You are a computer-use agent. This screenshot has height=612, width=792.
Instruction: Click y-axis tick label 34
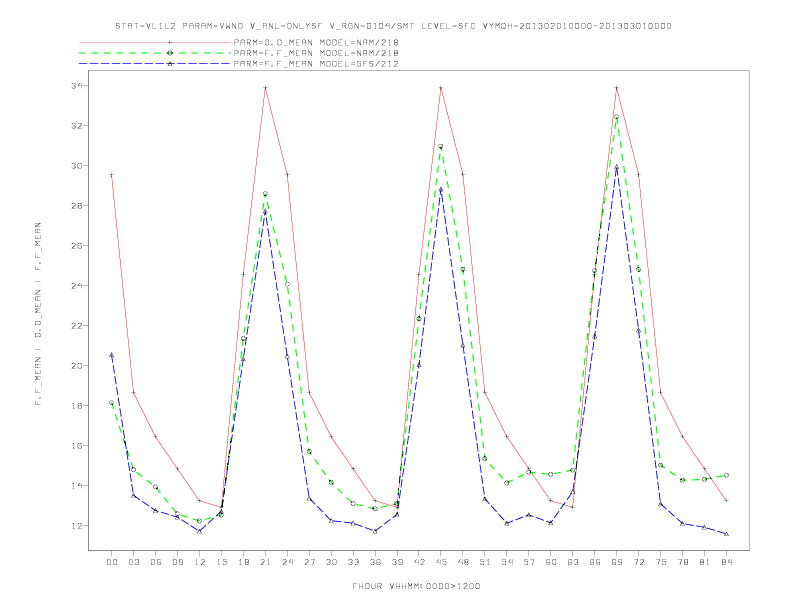[x=77, y=86]
